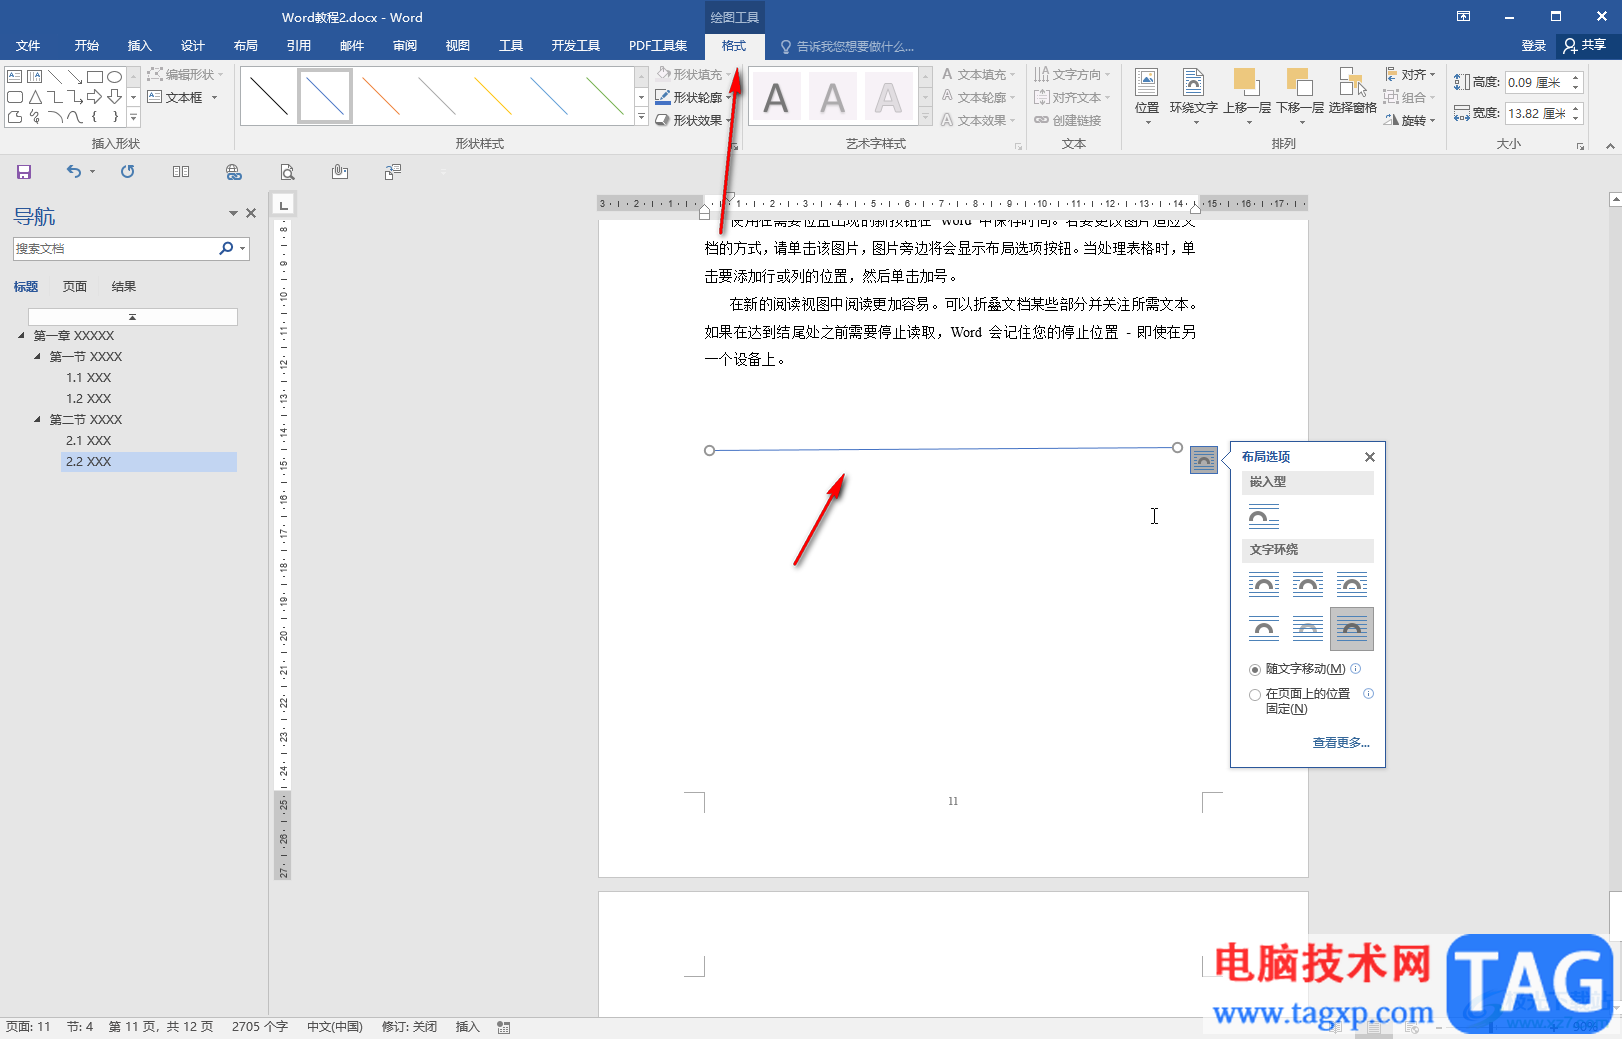Select the rectangle shape in shapes gallery
The image size is (1622, 1039).
pos(95,76)
